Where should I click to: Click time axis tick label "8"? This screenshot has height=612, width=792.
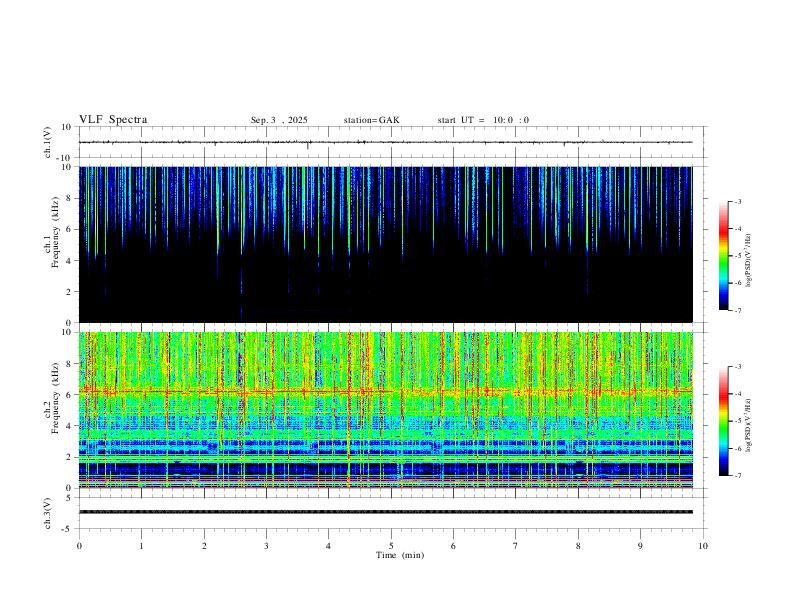578,546
